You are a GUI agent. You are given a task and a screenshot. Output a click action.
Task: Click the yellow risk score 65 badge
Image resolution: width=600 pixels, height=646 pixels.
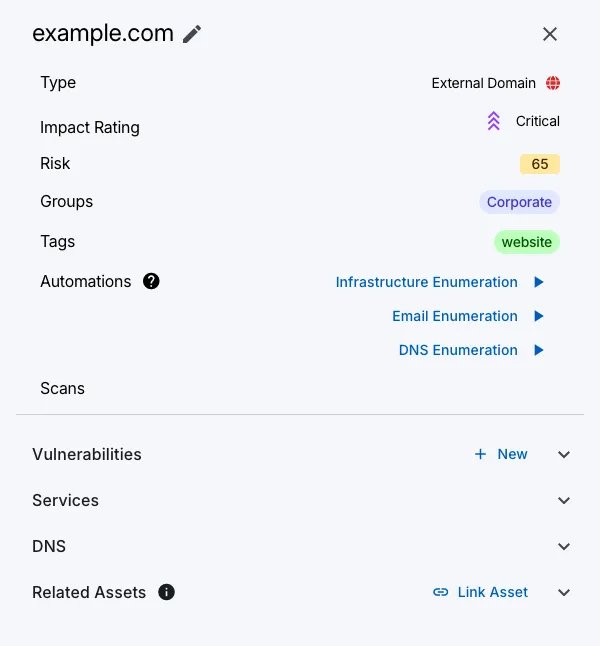(540, 164)
